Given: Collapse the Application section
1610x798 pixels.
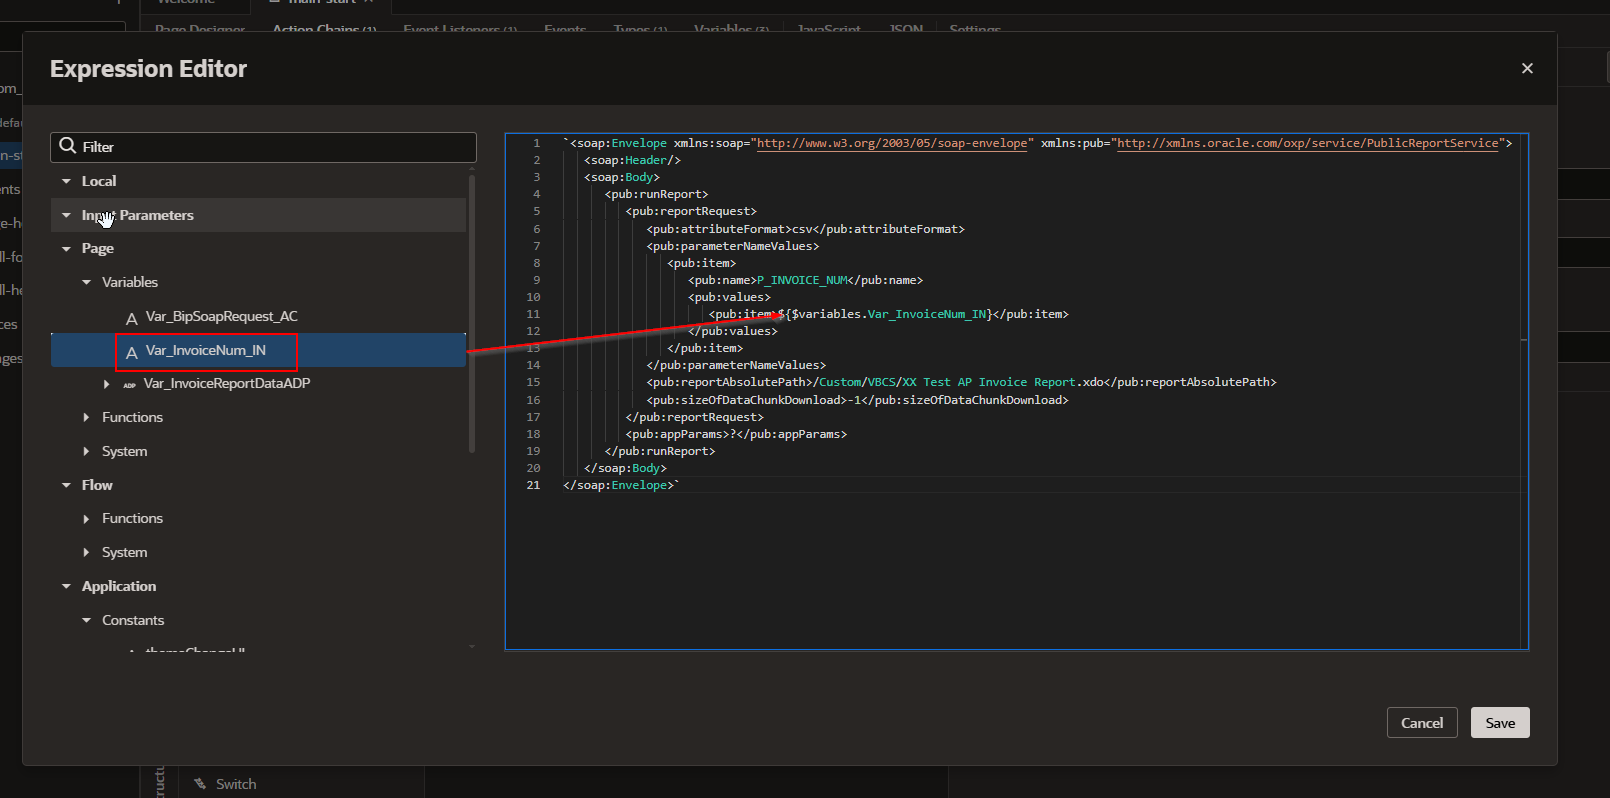Looking at the screenshot, I should [66, 587].
